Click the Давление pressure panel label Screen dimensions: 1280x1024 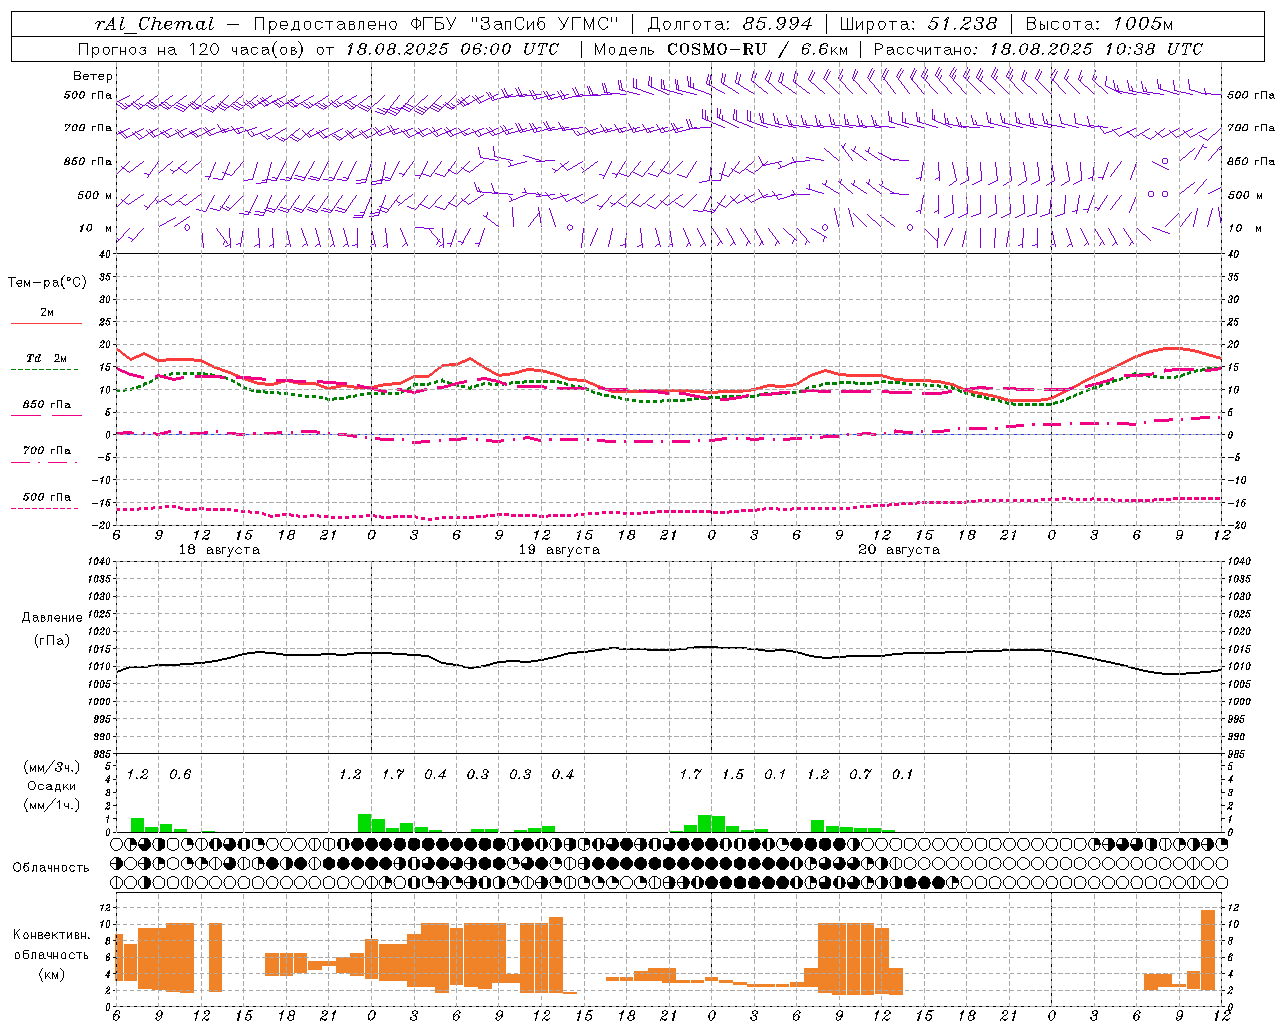(52, 618)
